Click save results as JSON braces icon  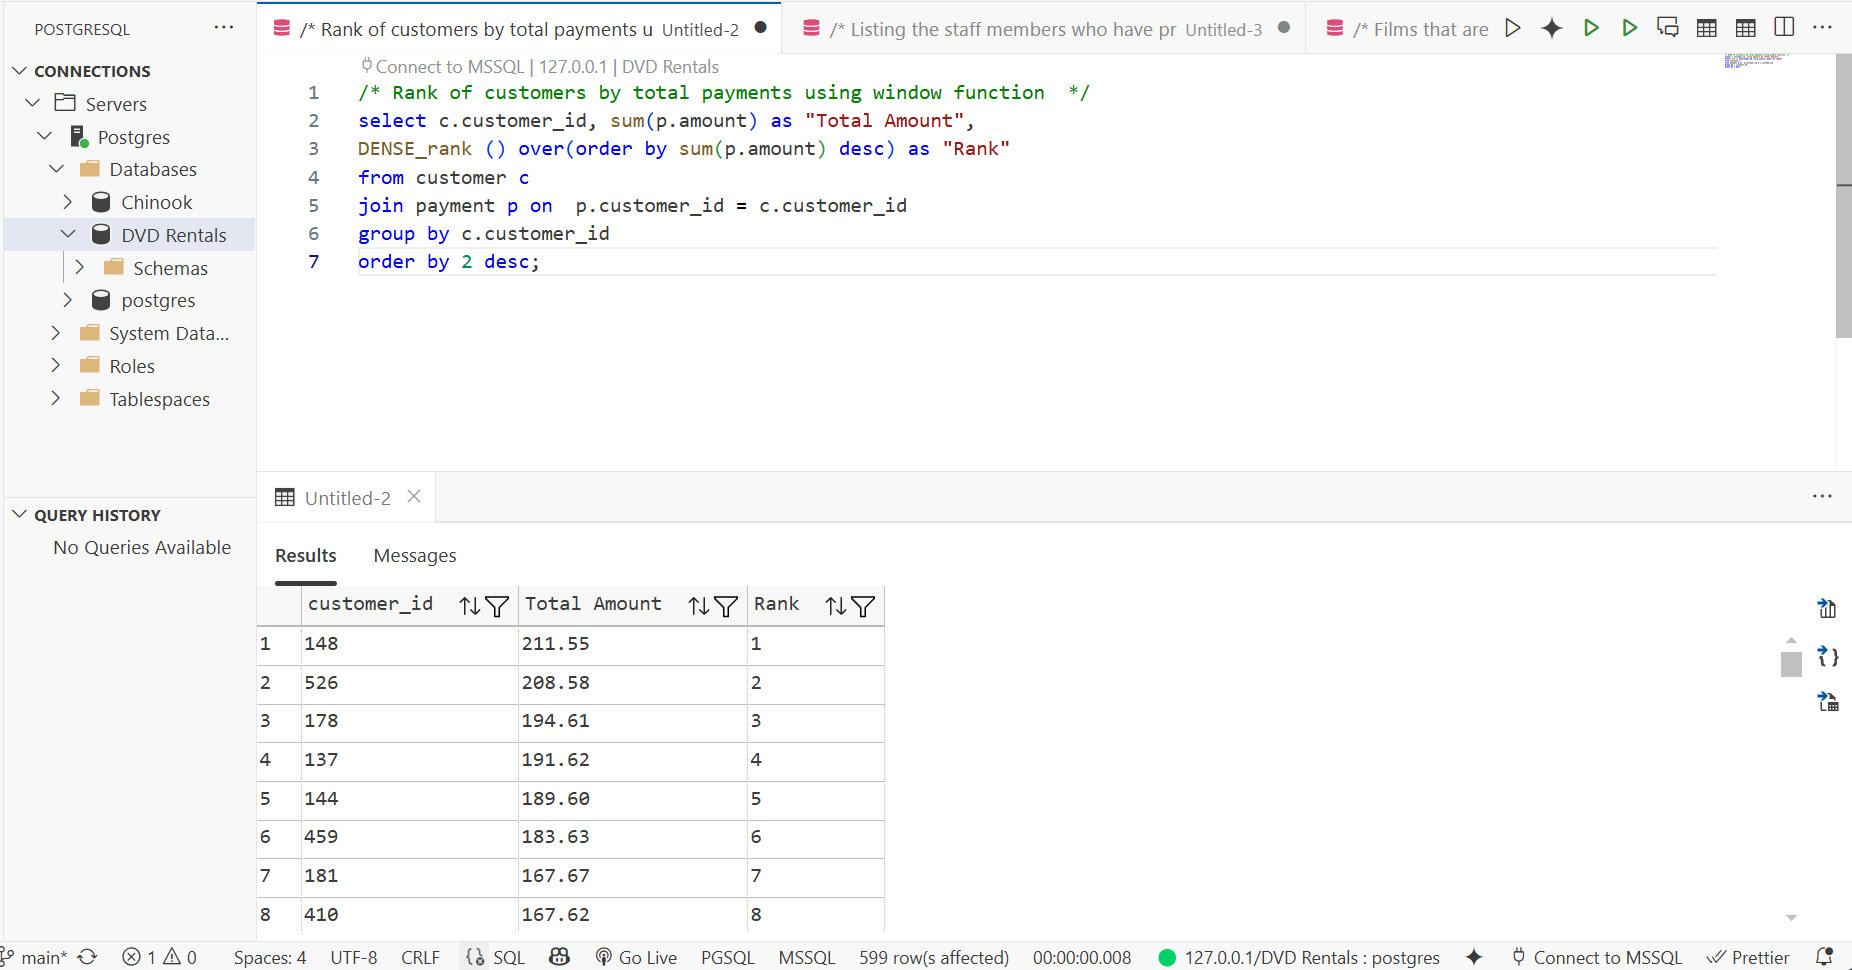[1828, 656]
